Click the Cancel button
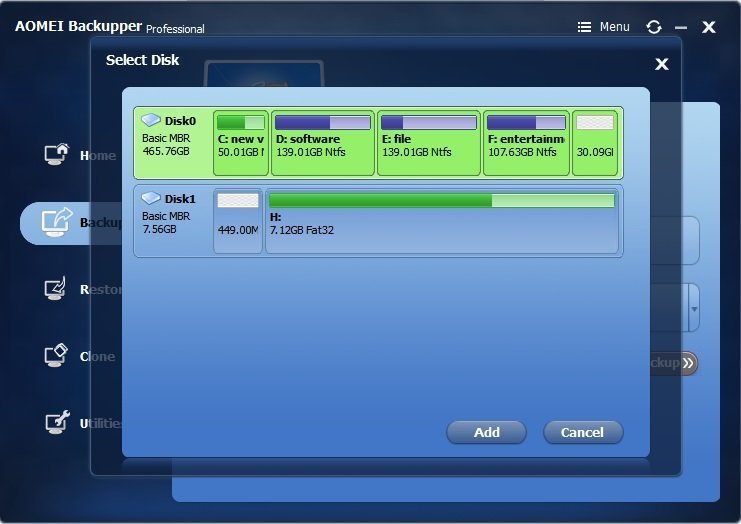This screenshot has height=524, width=741. tap(582, 432)
